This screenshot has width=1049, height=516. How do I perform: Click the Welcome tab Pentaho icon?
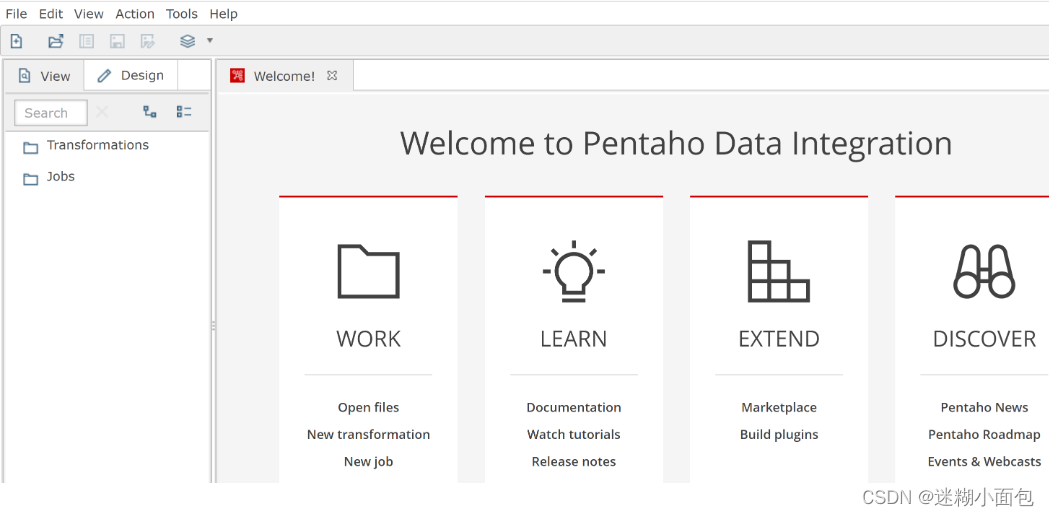pos(237,76)
